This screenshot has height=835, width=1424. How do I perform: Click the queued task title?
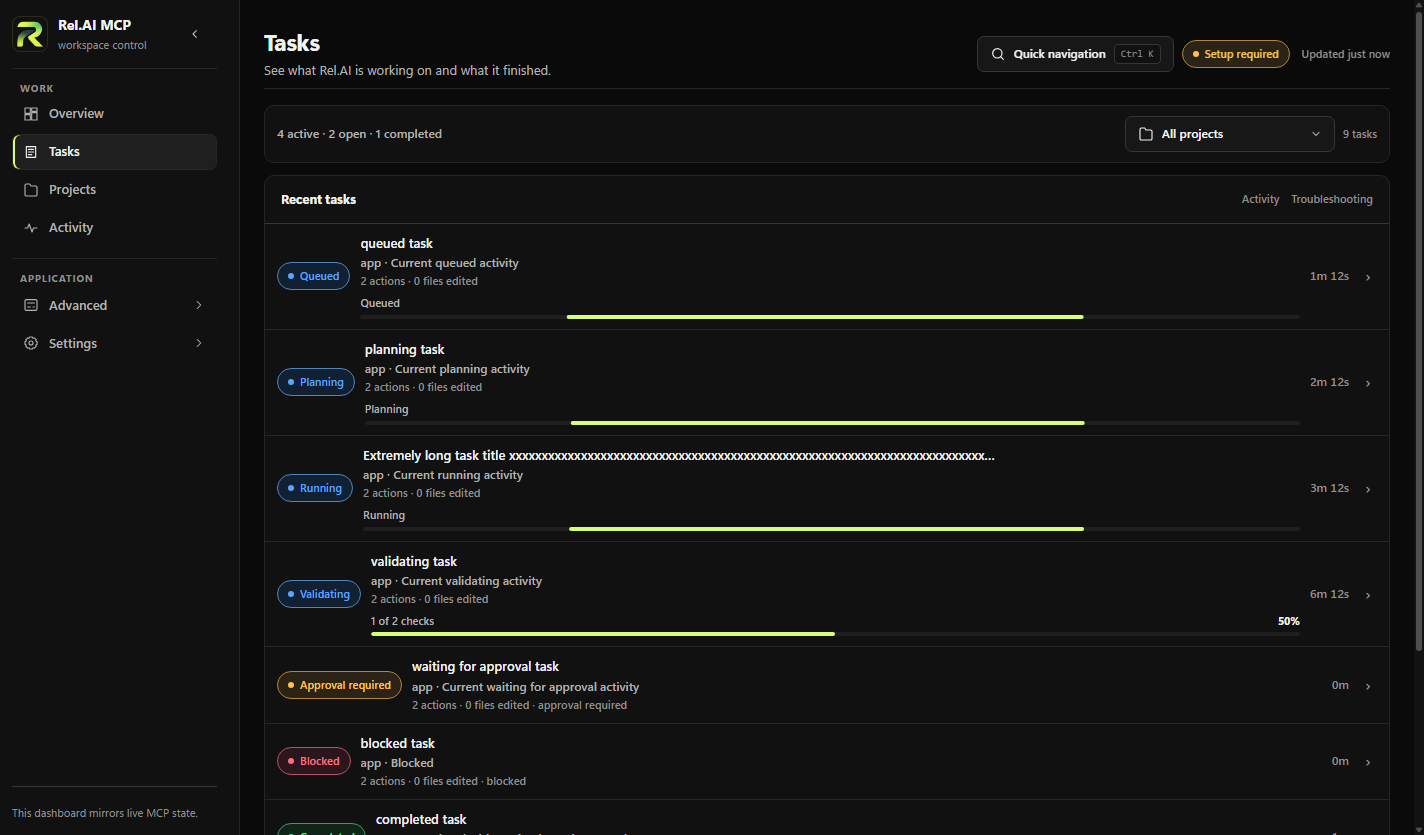pyautogui.click(x=396, y=244)
